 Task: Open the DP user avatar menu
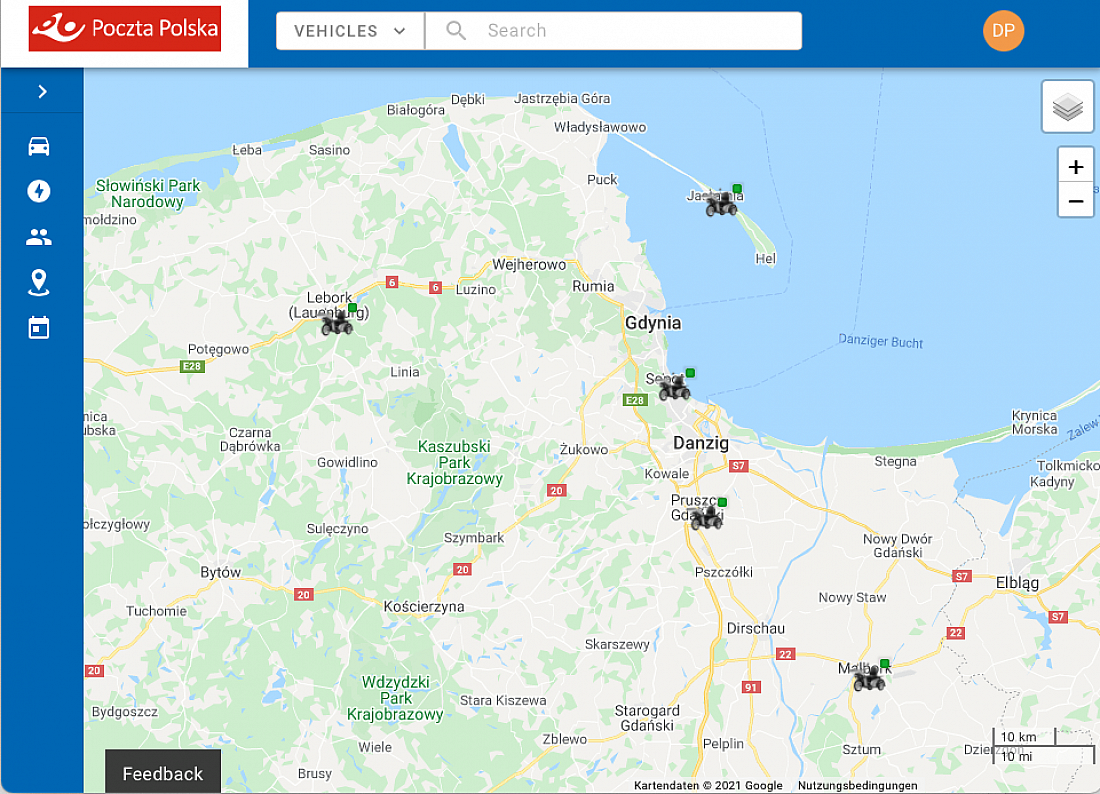(1003, 31)
